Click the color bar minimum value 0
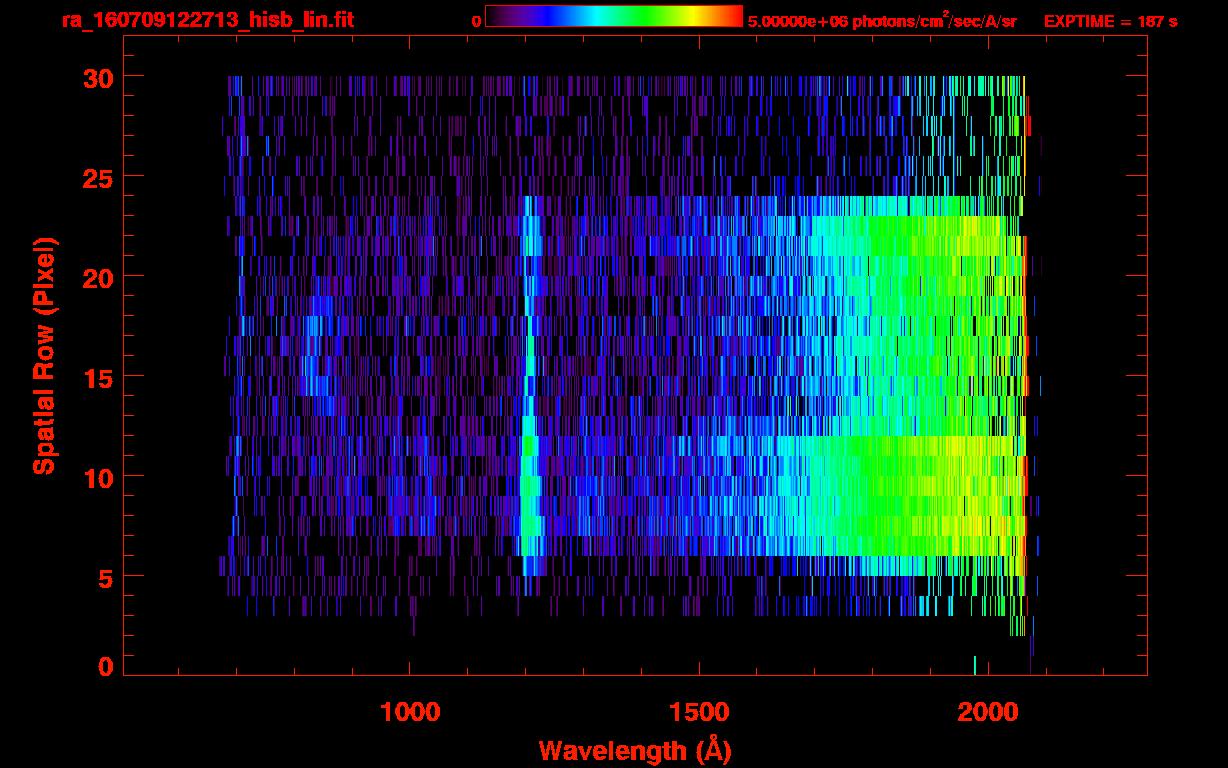This screenshot has height=768, width=1228. coord(476,21)
